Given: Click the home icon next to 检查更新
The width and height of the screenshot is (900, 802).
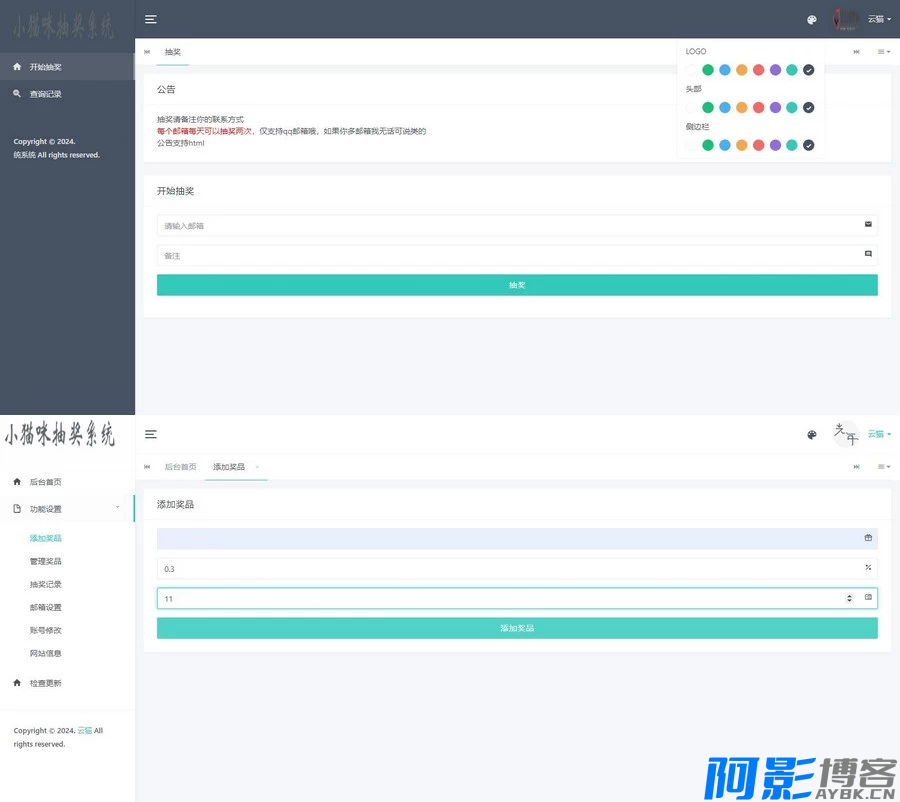Looking at the screenshot, I should click(17, 683).
